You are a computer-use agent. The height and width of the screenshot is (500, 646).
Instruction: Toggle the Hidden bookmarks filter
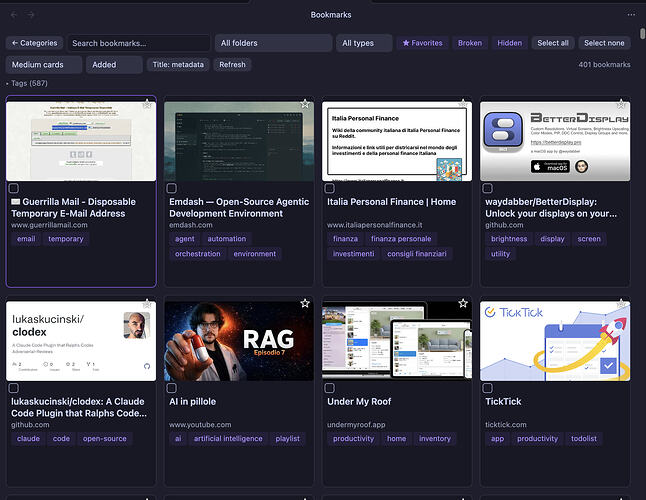click(509, 43)
